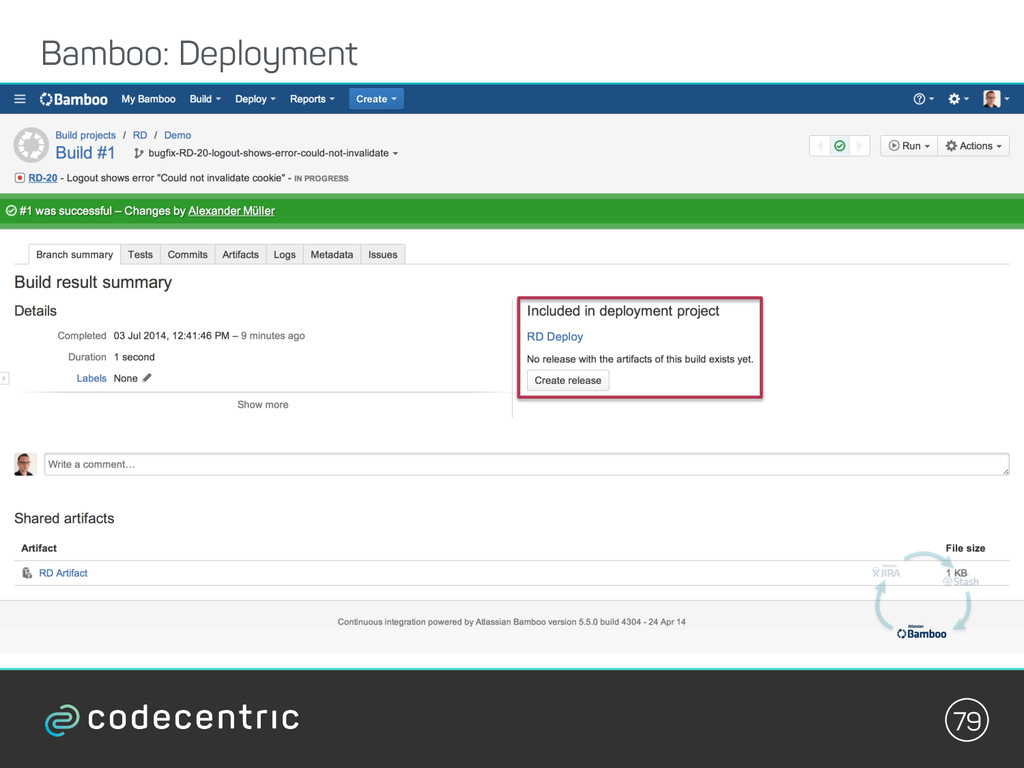Switch to the Logs tab

point(285,254)
